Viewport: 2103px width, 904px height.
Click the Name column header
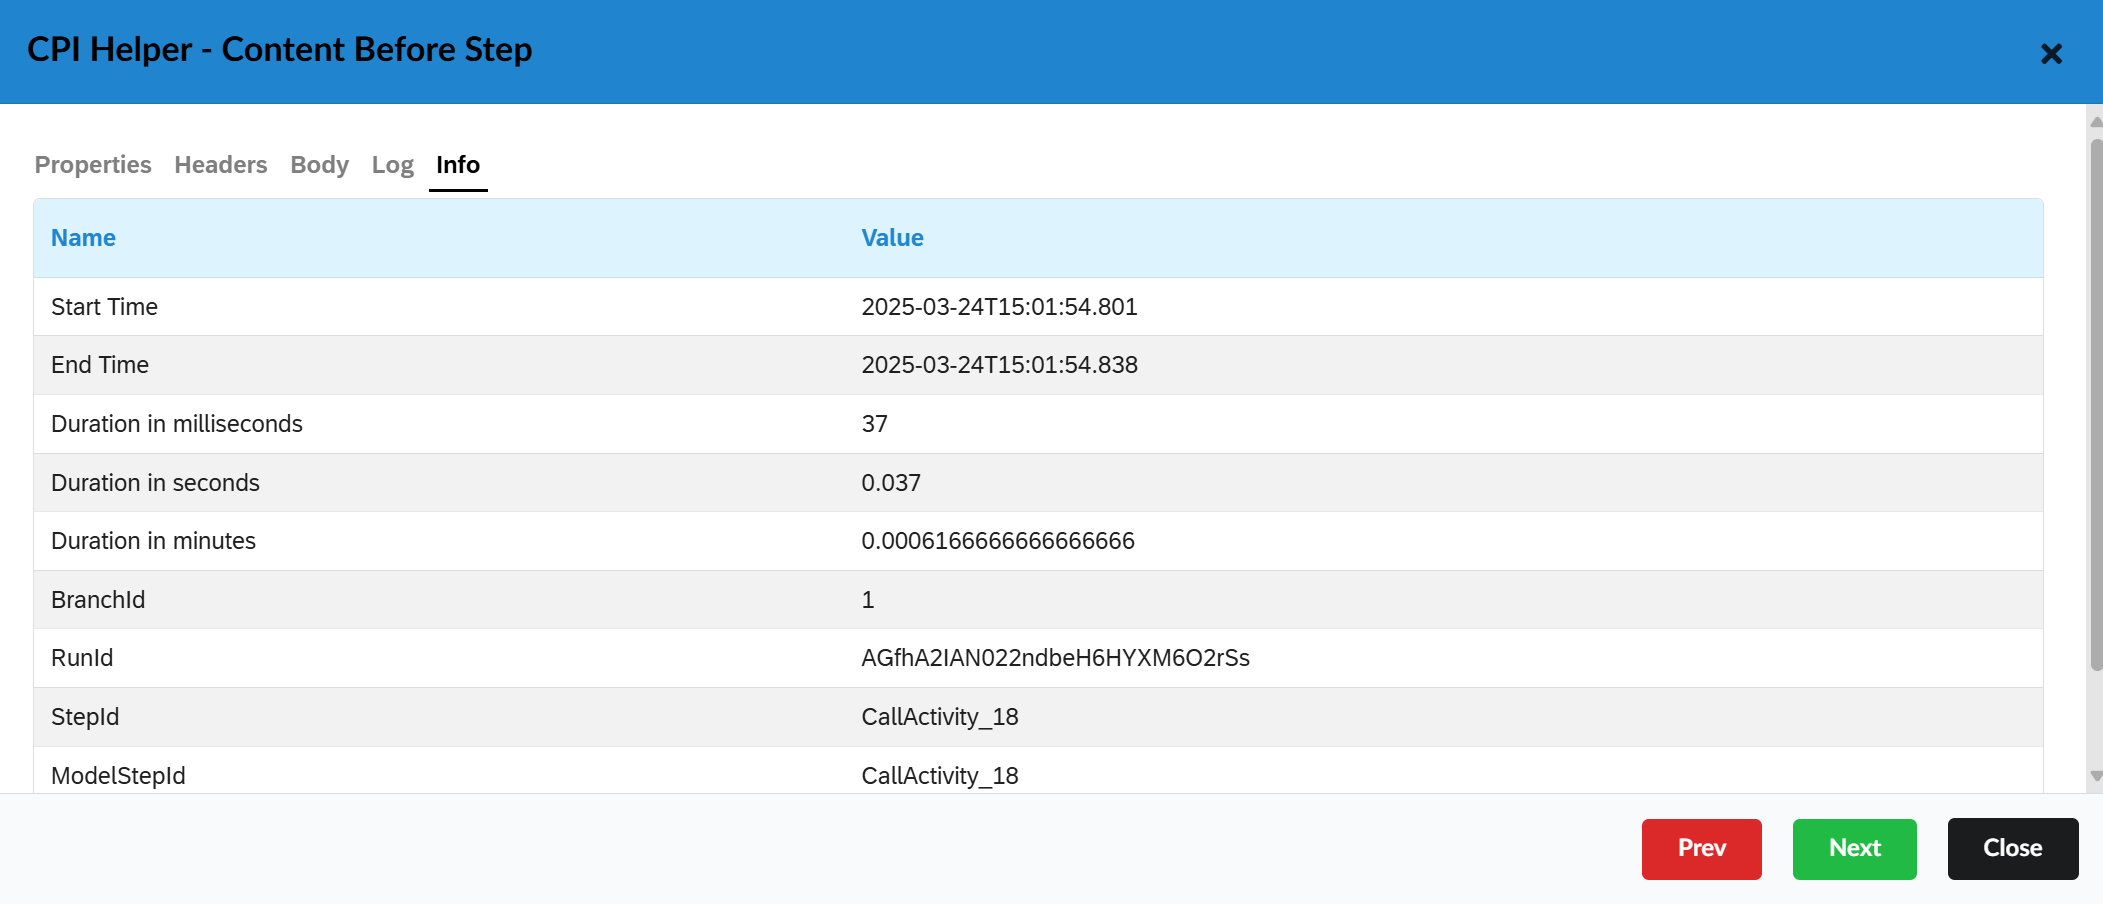pos(83,238)
